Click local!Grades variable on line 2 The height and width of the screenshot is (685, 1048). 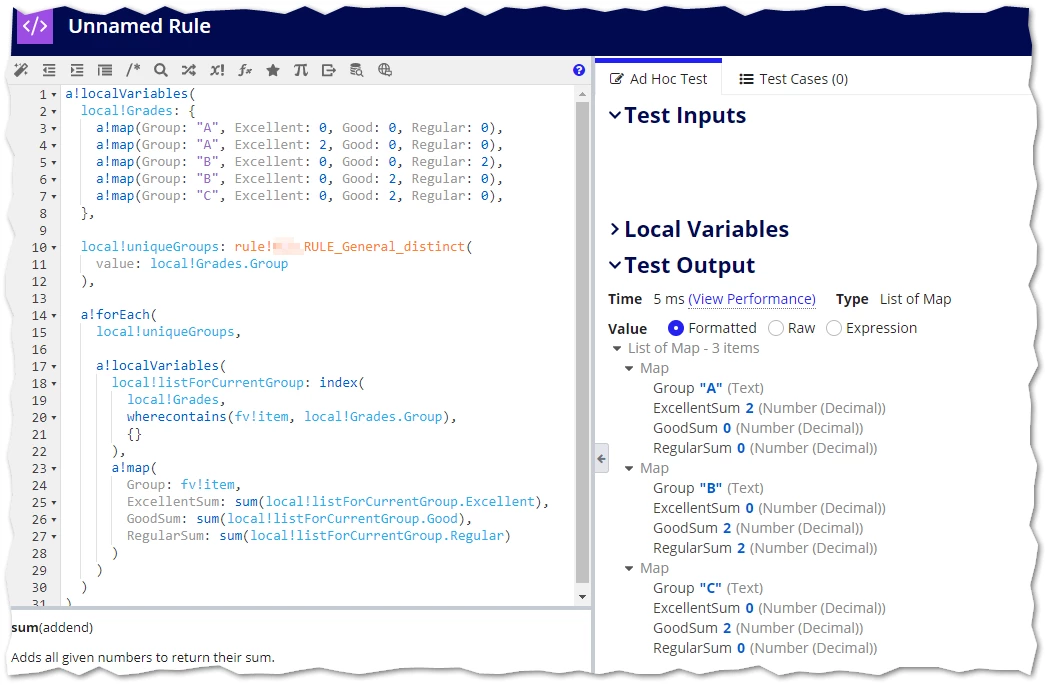click(126, 110)
